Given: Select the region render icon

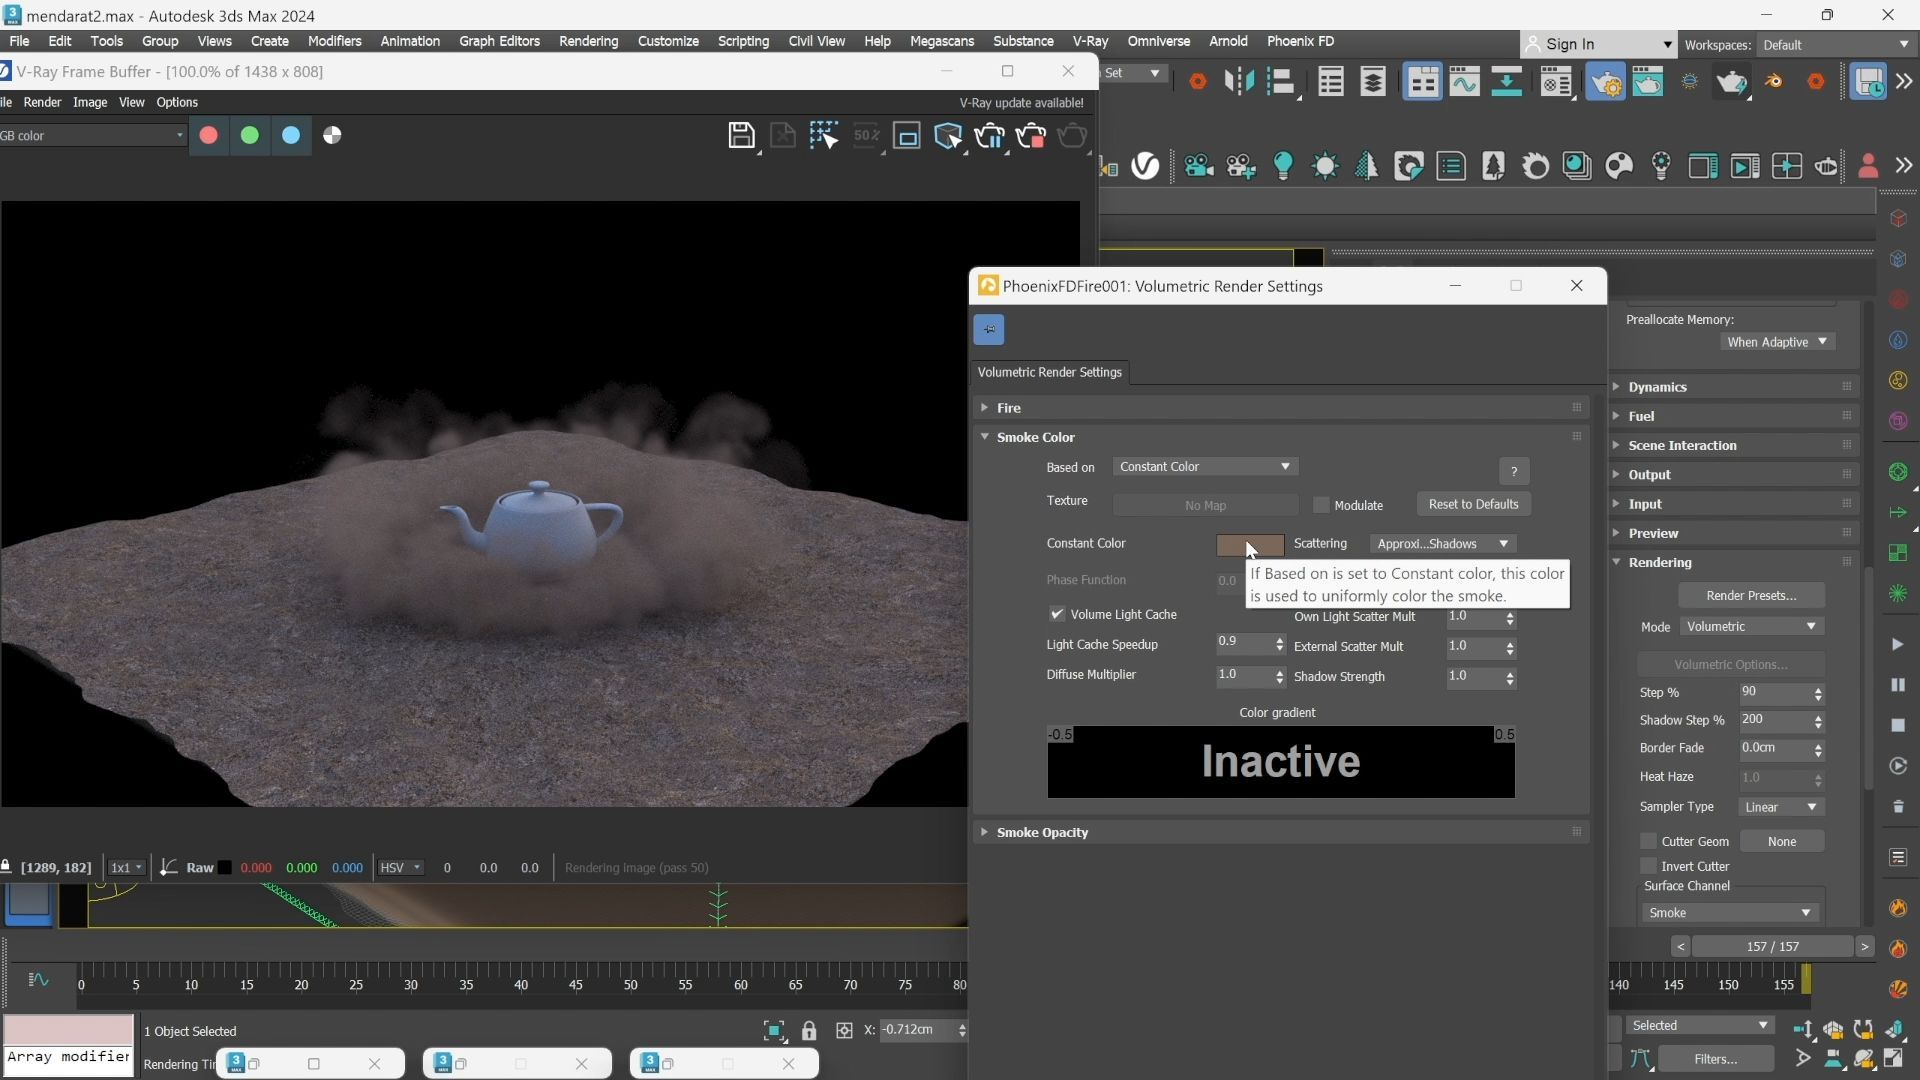Looking at the screenshot, I should [x=907, y=136].
